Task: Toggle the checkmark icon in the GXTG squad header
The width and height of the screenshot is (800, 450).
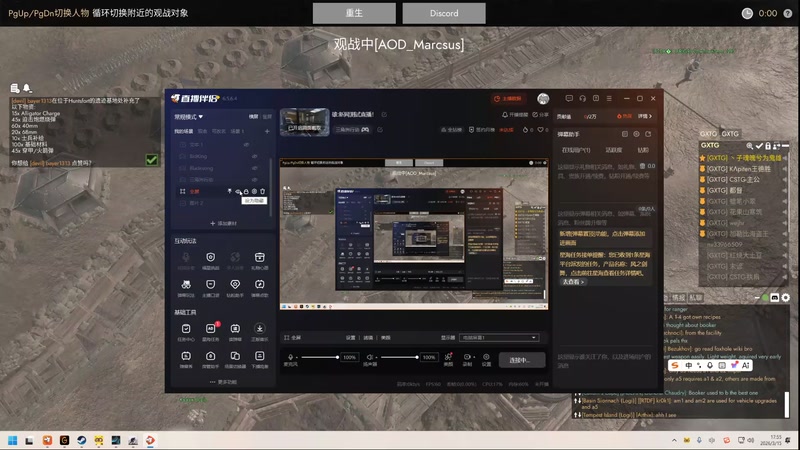Action: click(759, 146)
